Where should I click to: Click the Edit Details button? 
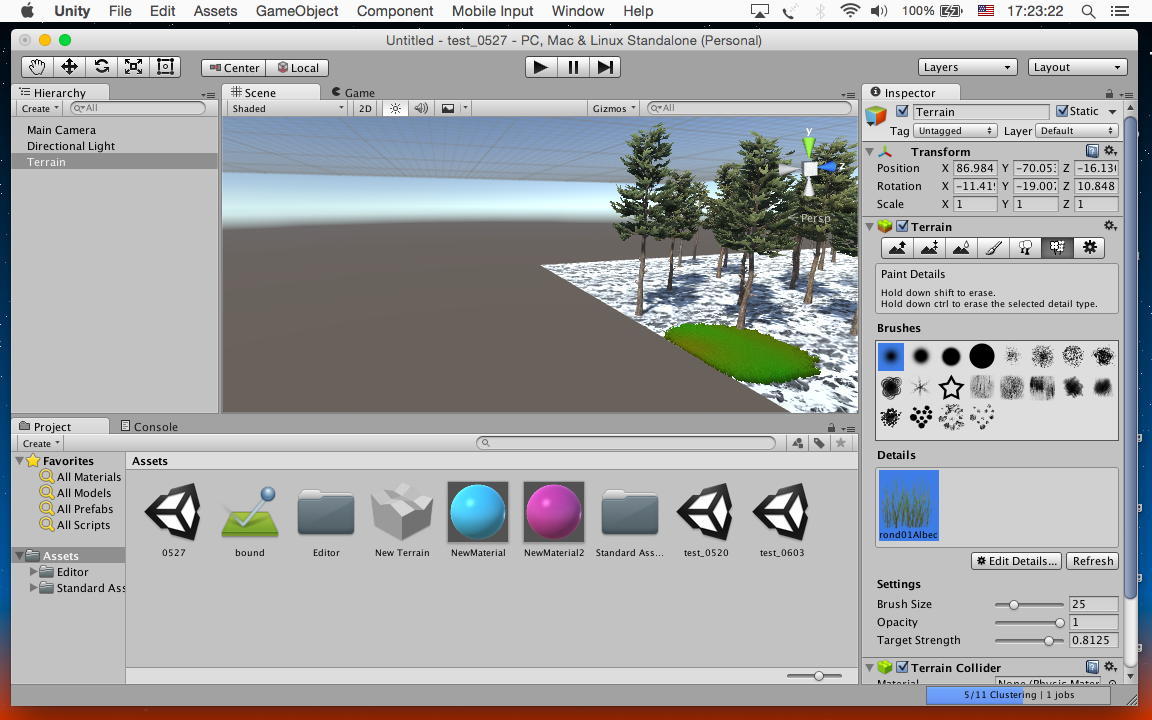tap(1017, 561)
